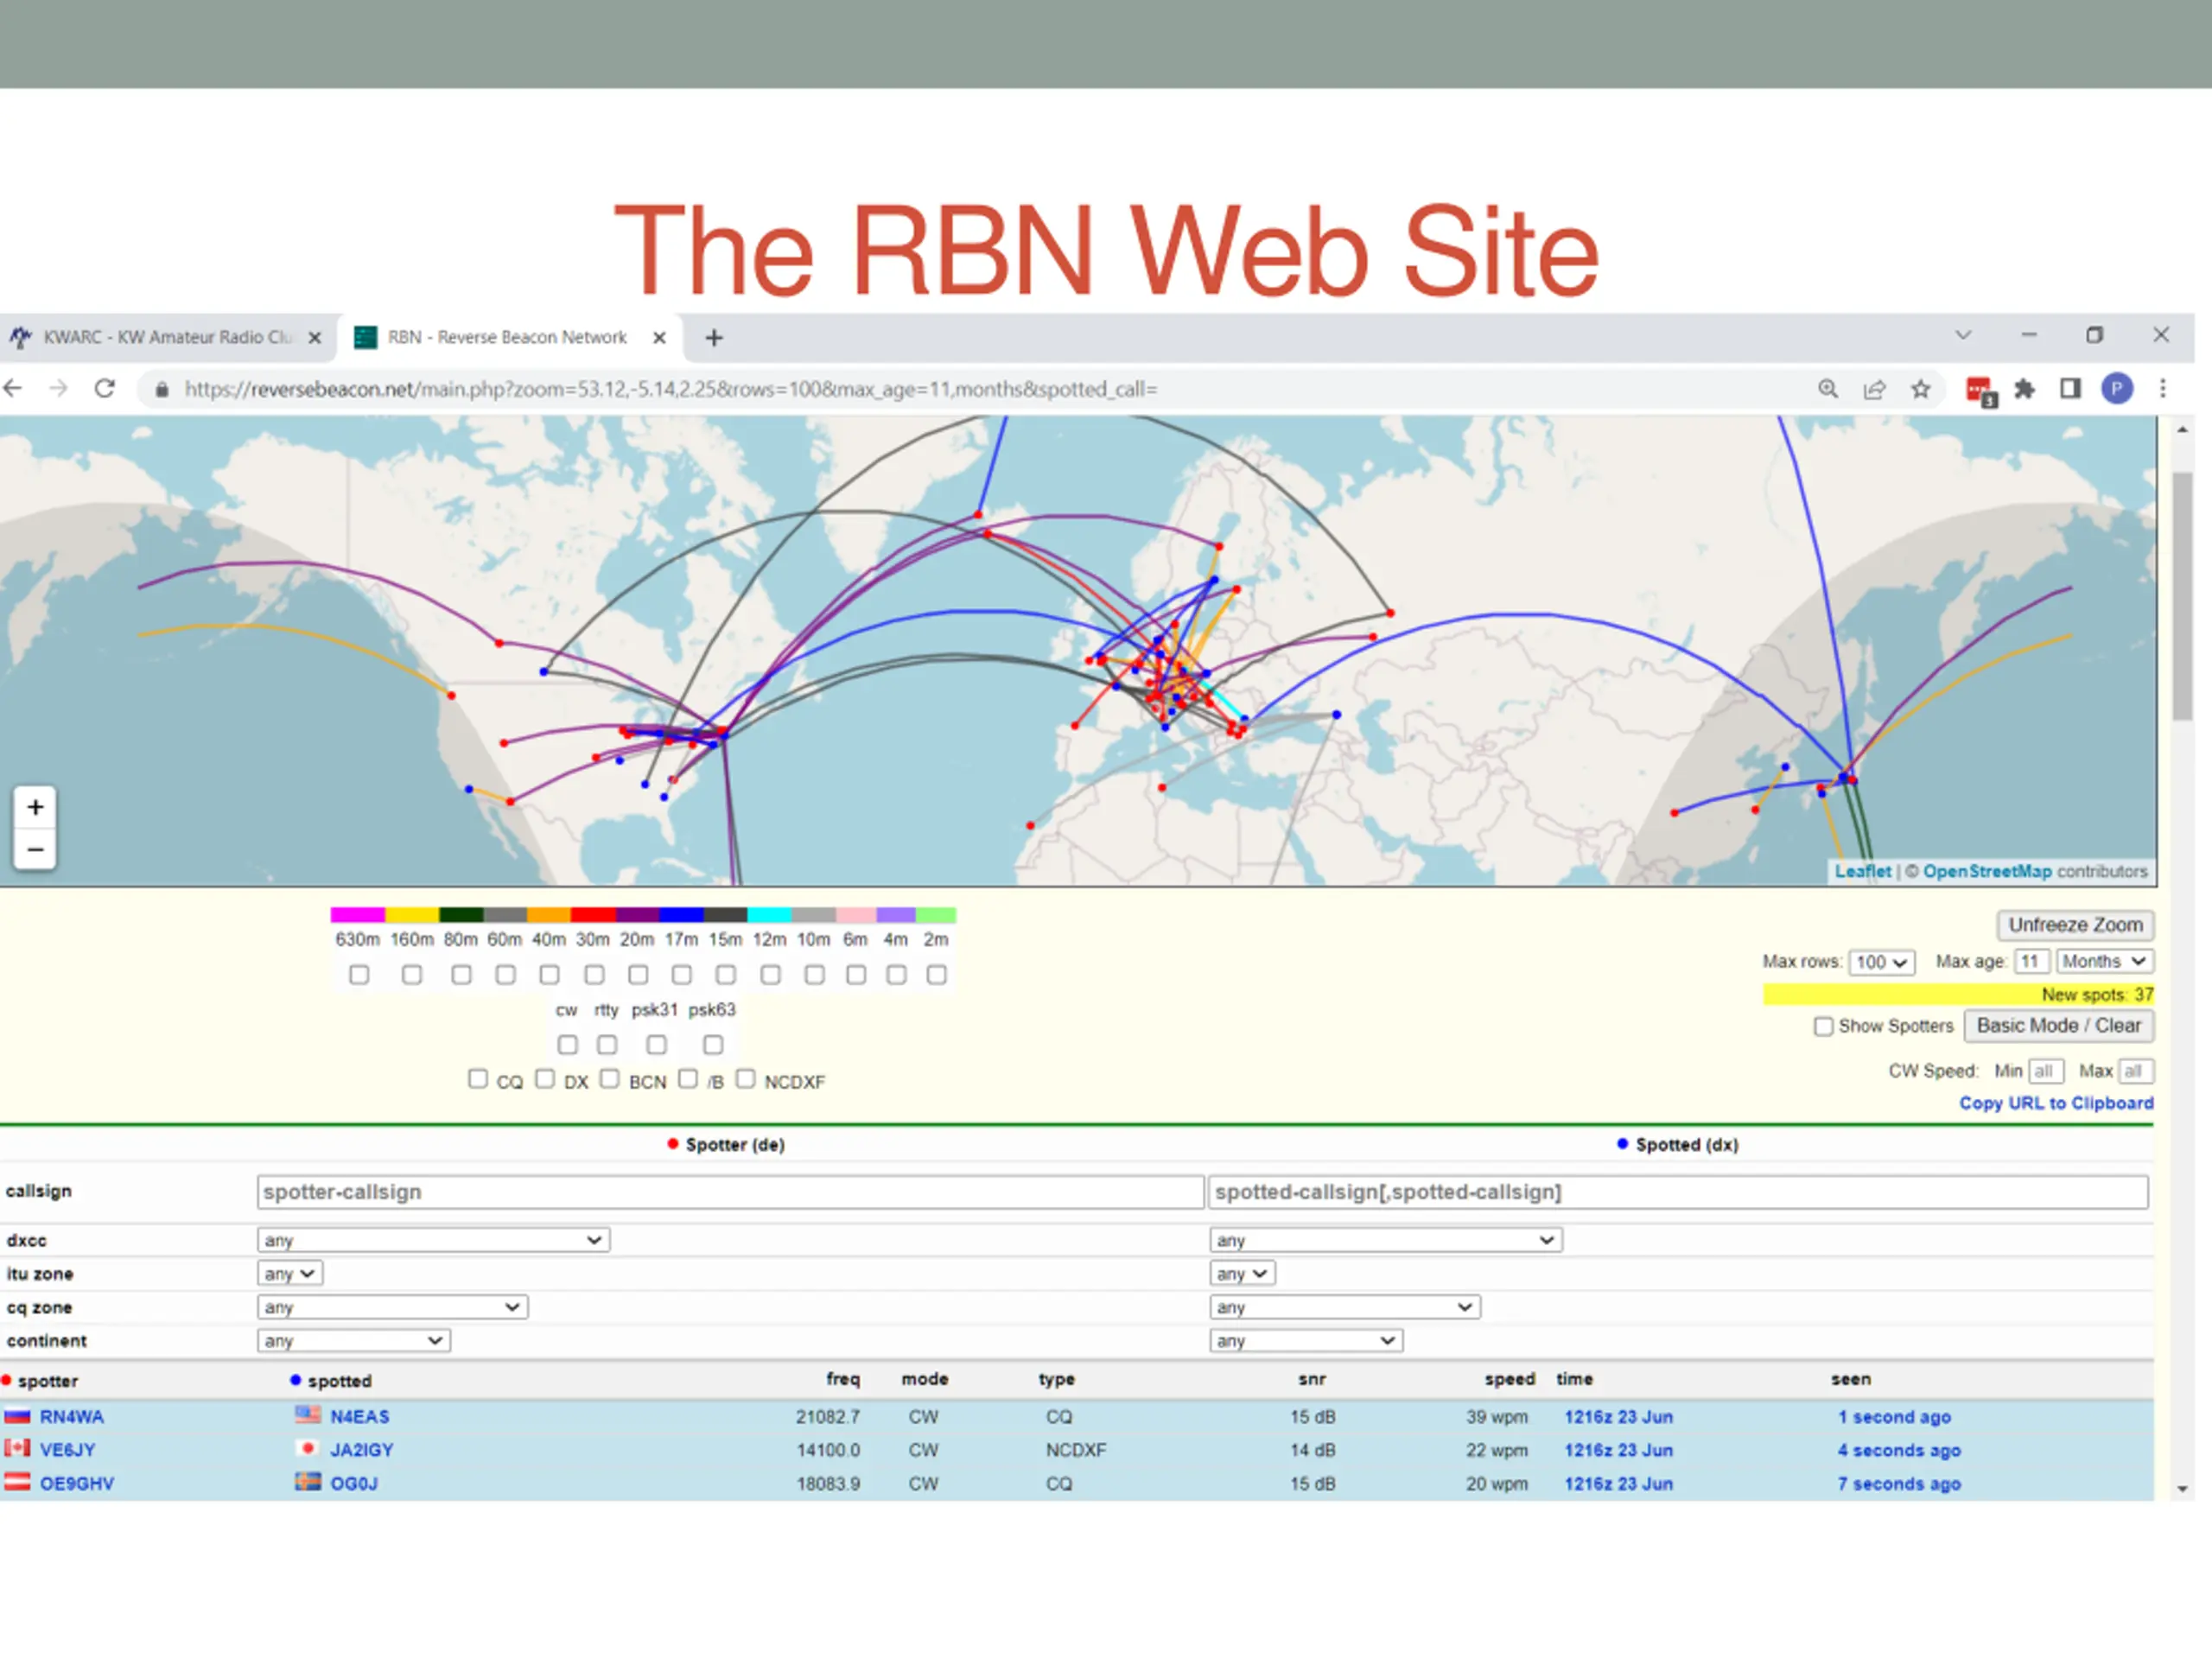The height and width of the screenshot is (1659, 2212).
Task: Close the RBN Reverse Beacon Network tab
Action: (660, 338)
